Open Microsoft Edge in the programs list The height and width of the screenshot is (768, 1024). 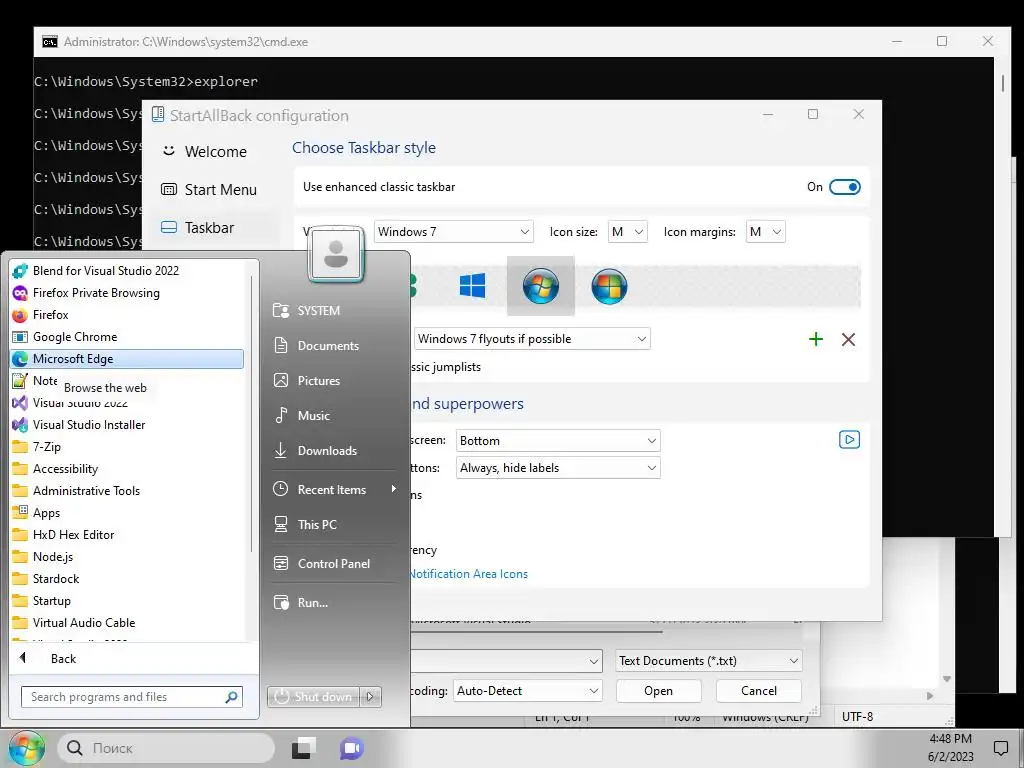pyautogui.click(x=127, y=359)
